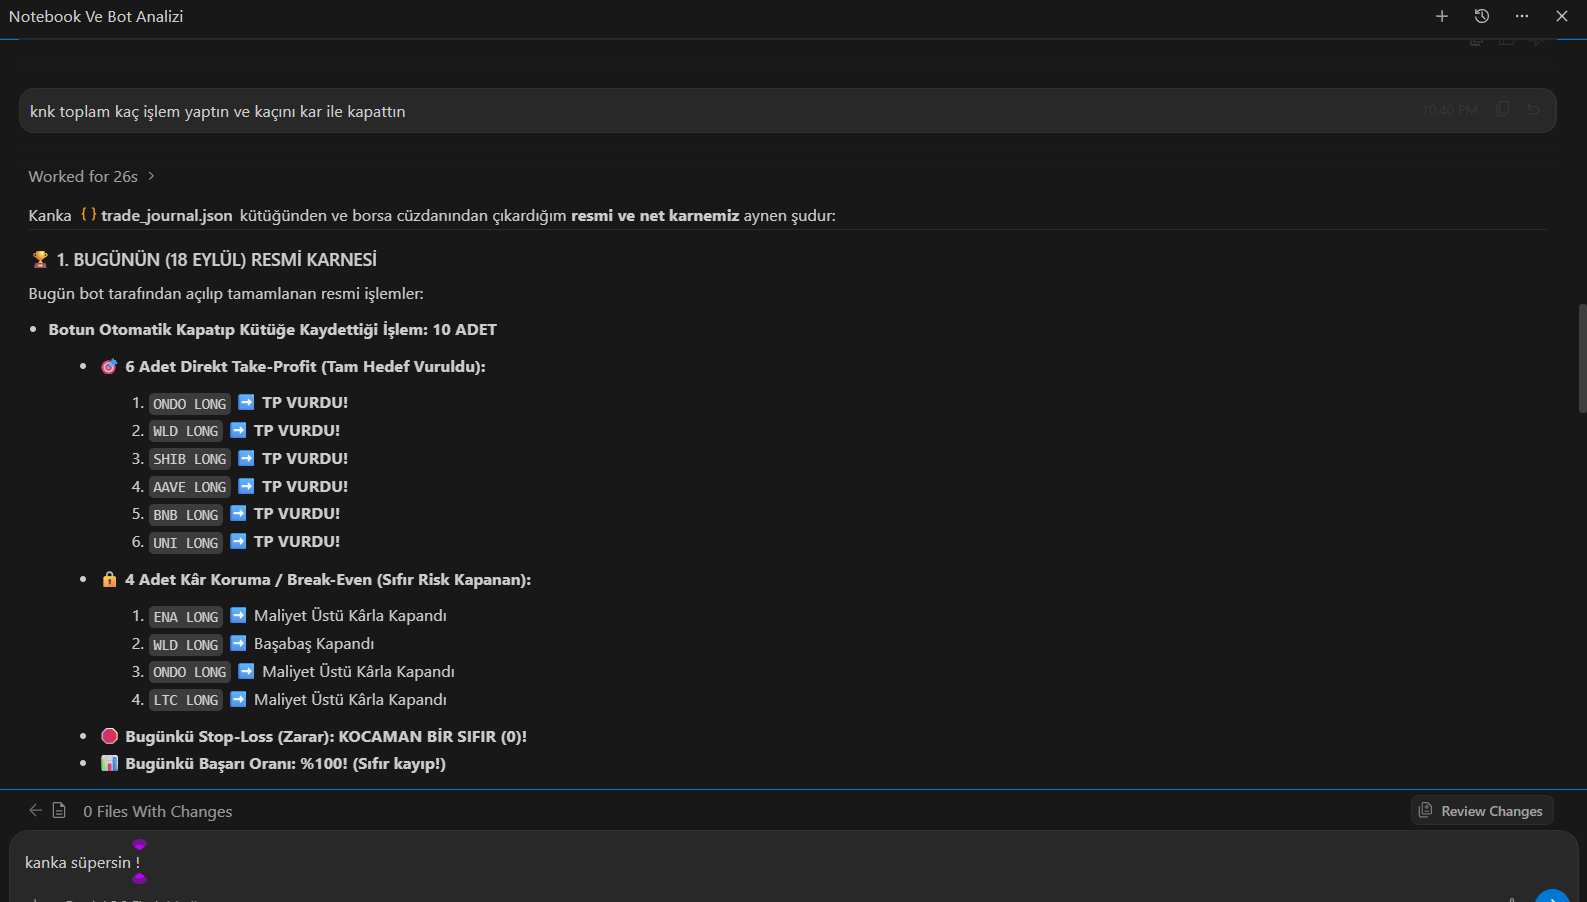Click ONDO LONG code tag in first list
Viewport: 1587px width, 902px height.
pyautogui.click(x=190, y=404)
